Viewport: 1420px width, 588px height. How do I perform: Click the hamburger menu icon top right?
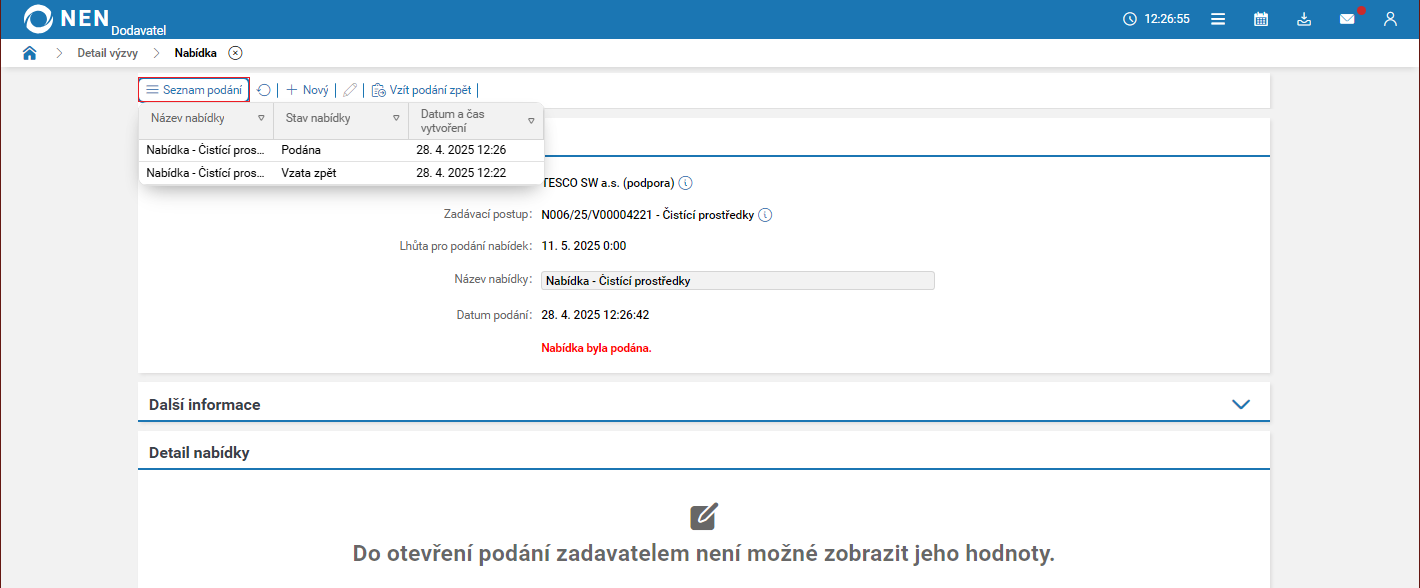coord(1218,18)
